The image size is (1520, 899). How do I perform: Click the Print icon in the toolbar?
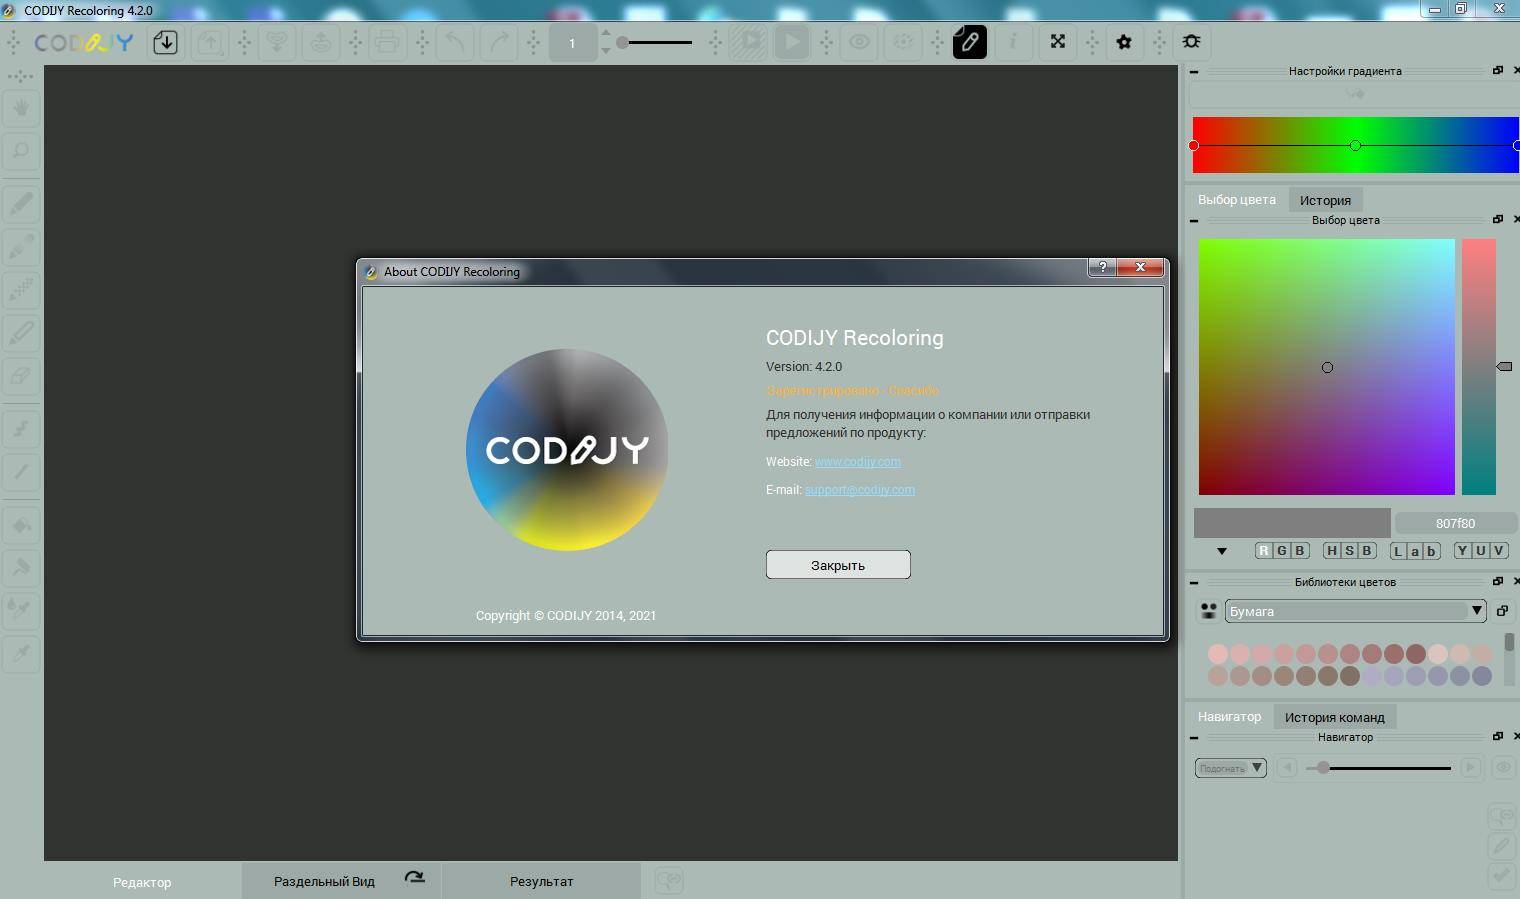point(387,42)
